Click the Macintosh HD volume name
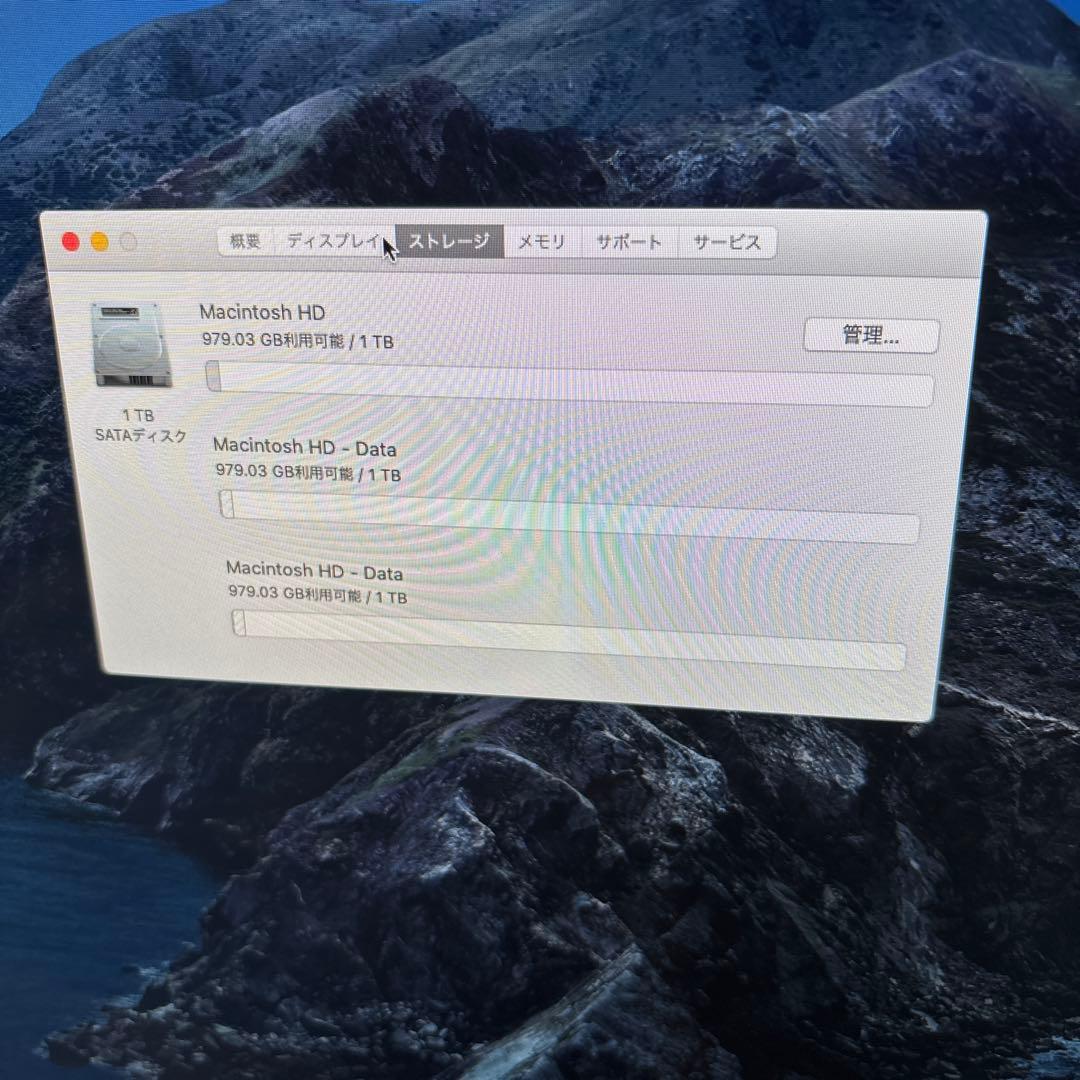This screenshot has height=1080, width=1080. (x=261, y=312)
